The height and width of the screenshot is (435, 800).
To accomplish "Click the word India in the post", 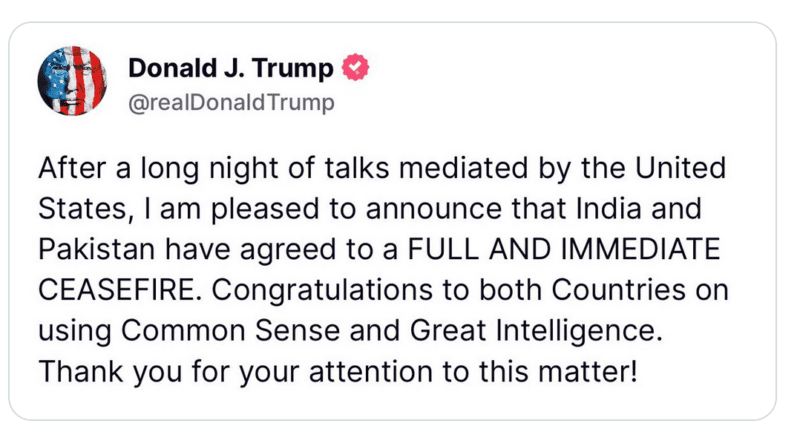I will click(x=608, y=209).
